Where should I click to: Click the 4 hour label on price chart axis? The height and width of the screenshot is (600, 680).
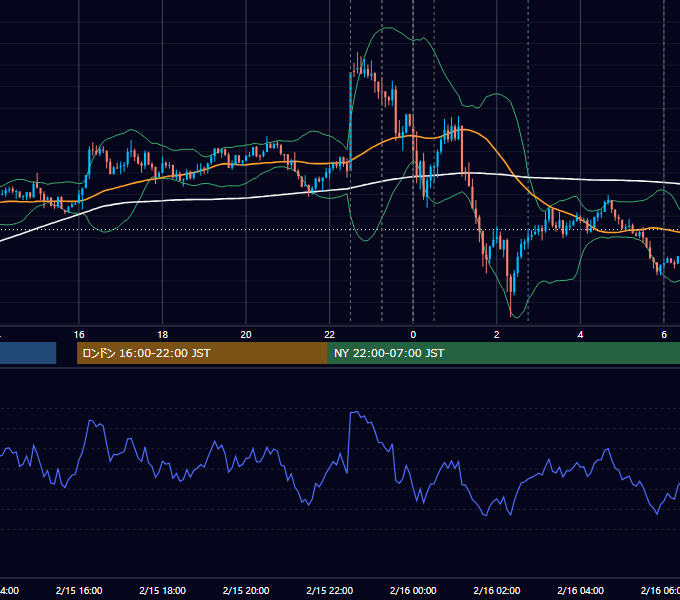[x=580, y=335]
